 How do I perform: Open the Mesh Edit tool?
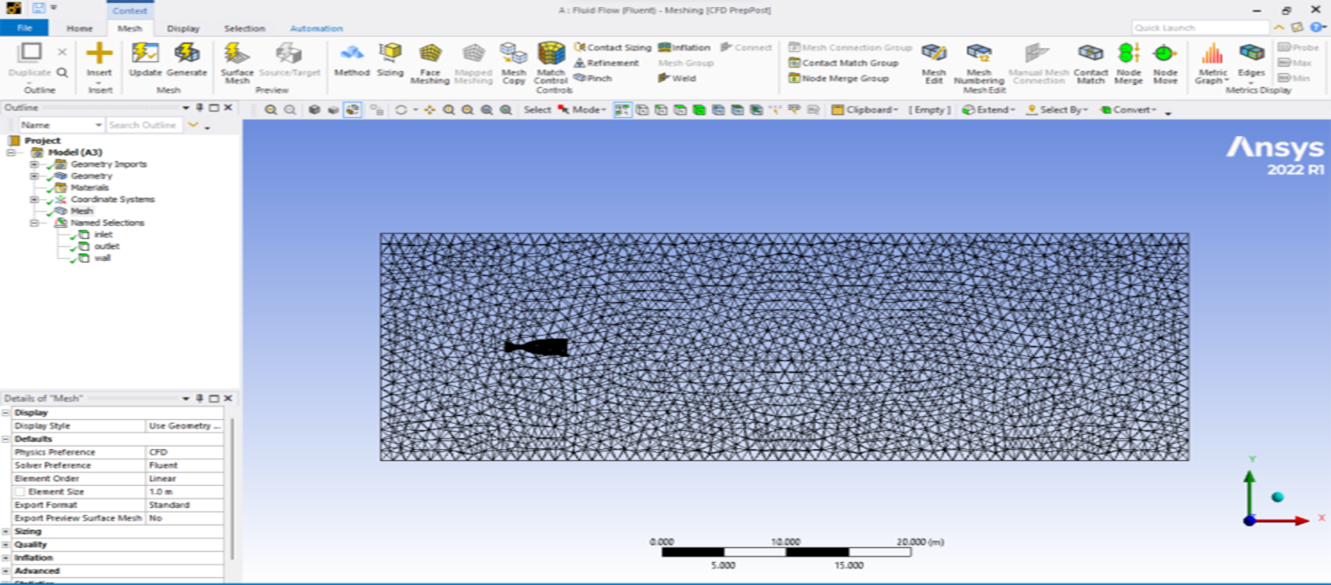[934, 62]
